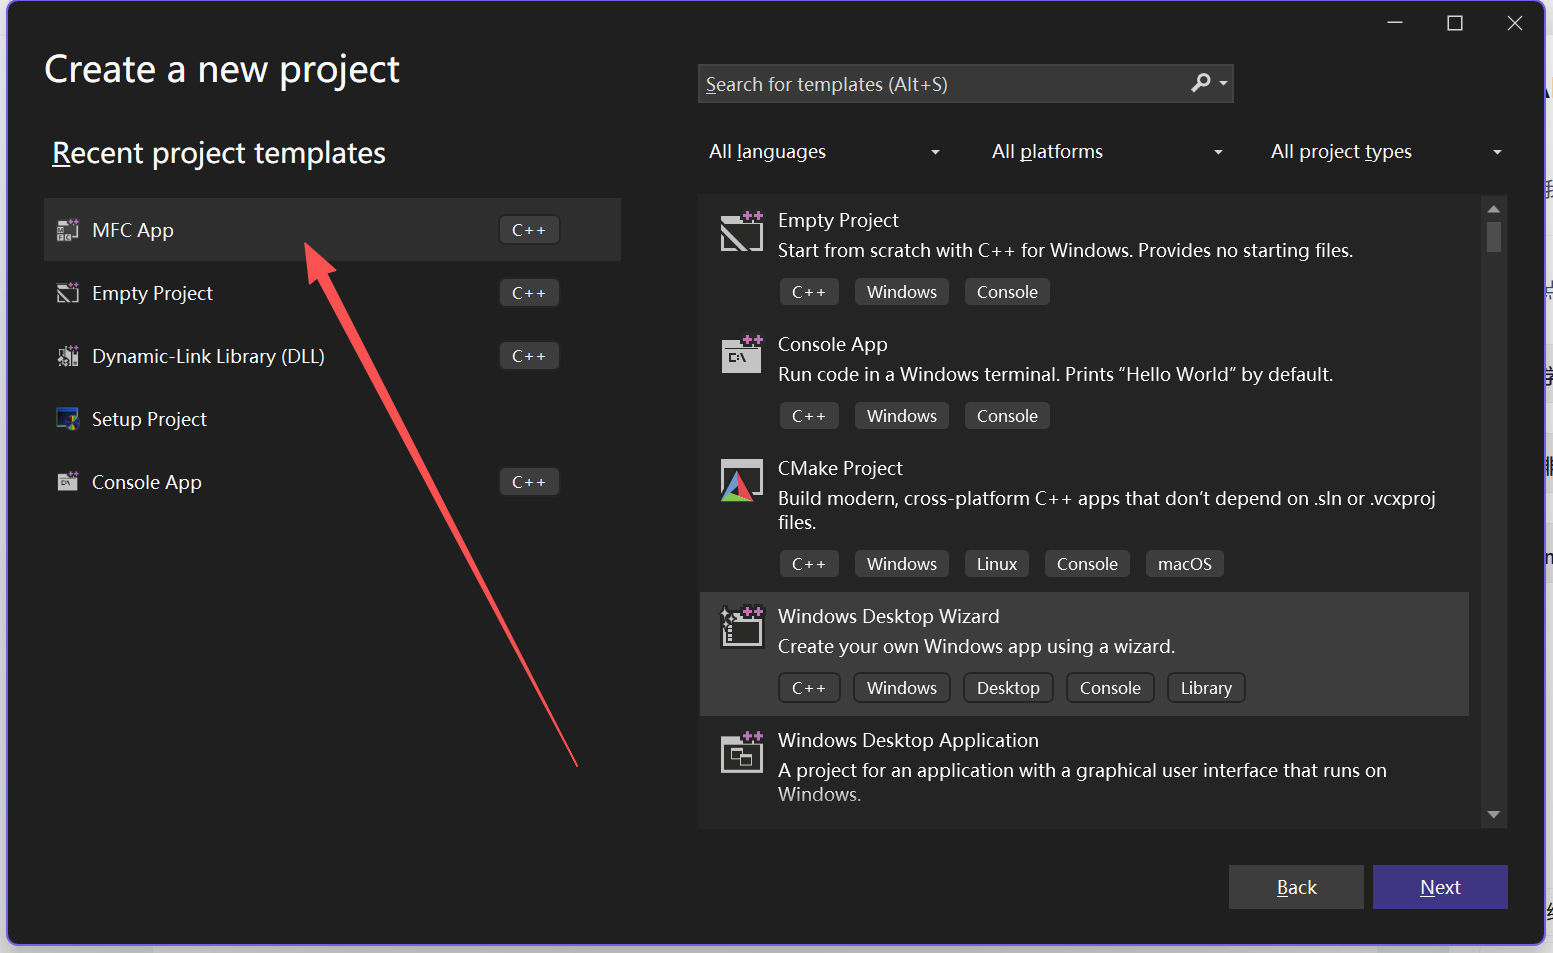Click macOS tag under CMake Project

point(1185,564)
